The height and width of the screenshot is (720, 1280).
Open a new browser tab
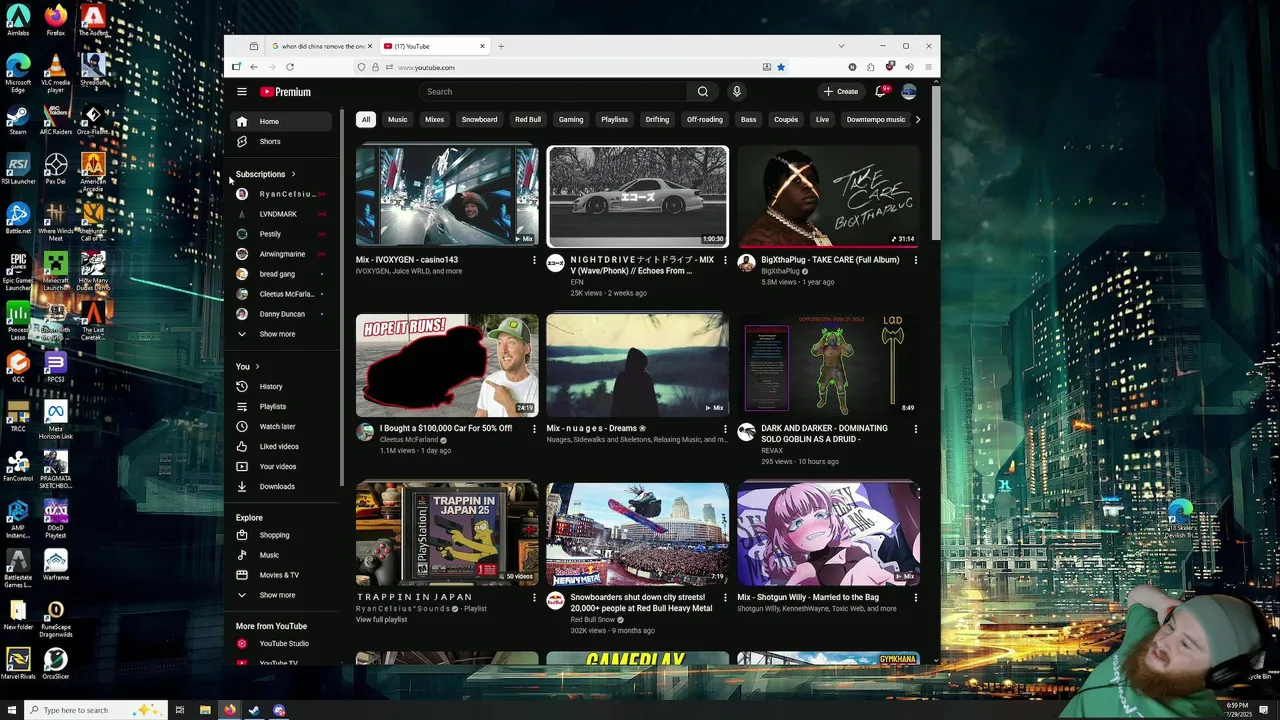(x=501, y=46)
